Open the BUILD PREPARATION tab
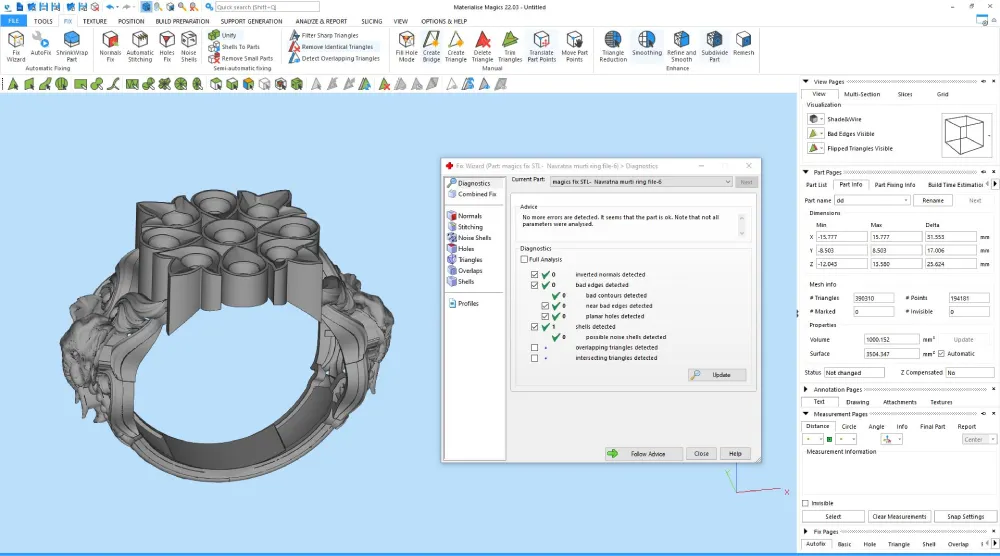This screenshot has height=556, width=1000. [x=182, y=21]
